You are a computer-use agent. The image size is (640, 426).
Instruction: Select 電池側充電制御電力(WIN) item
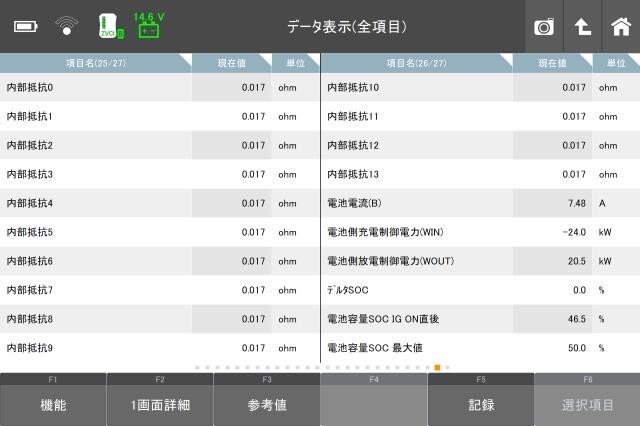tap(480, 232)
